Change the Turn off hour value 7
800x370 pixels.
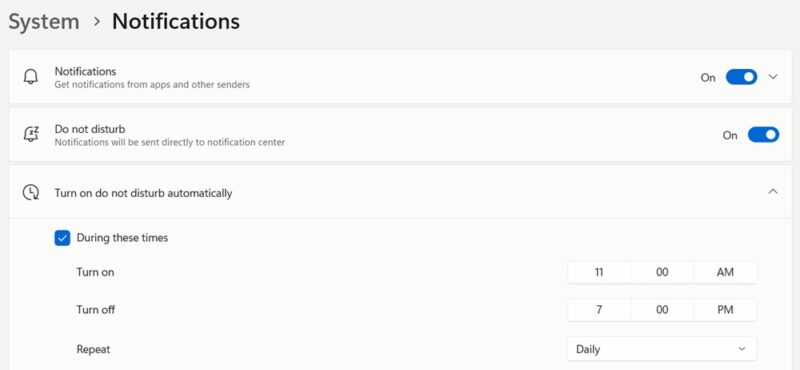(x=599, y=310)
